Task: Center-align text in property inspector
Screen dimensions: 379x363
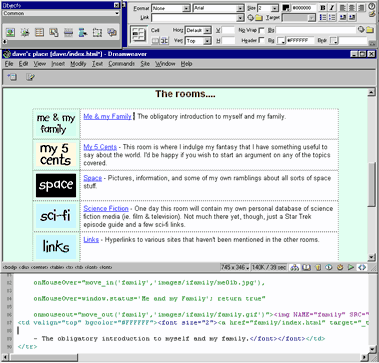Action: [x=352, y=8]
